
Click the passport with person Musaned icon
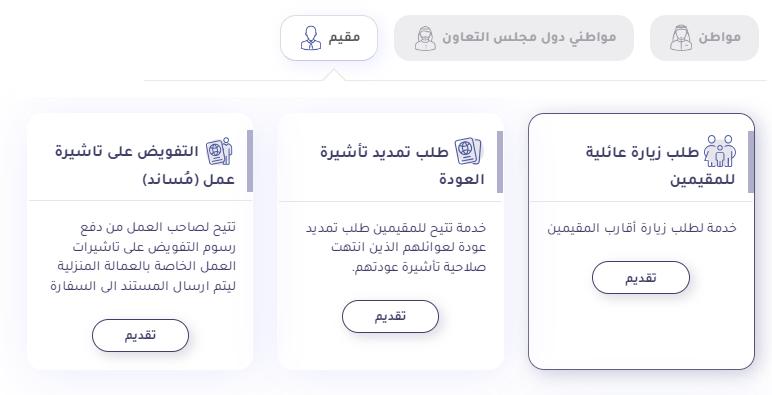click(219, 151)
